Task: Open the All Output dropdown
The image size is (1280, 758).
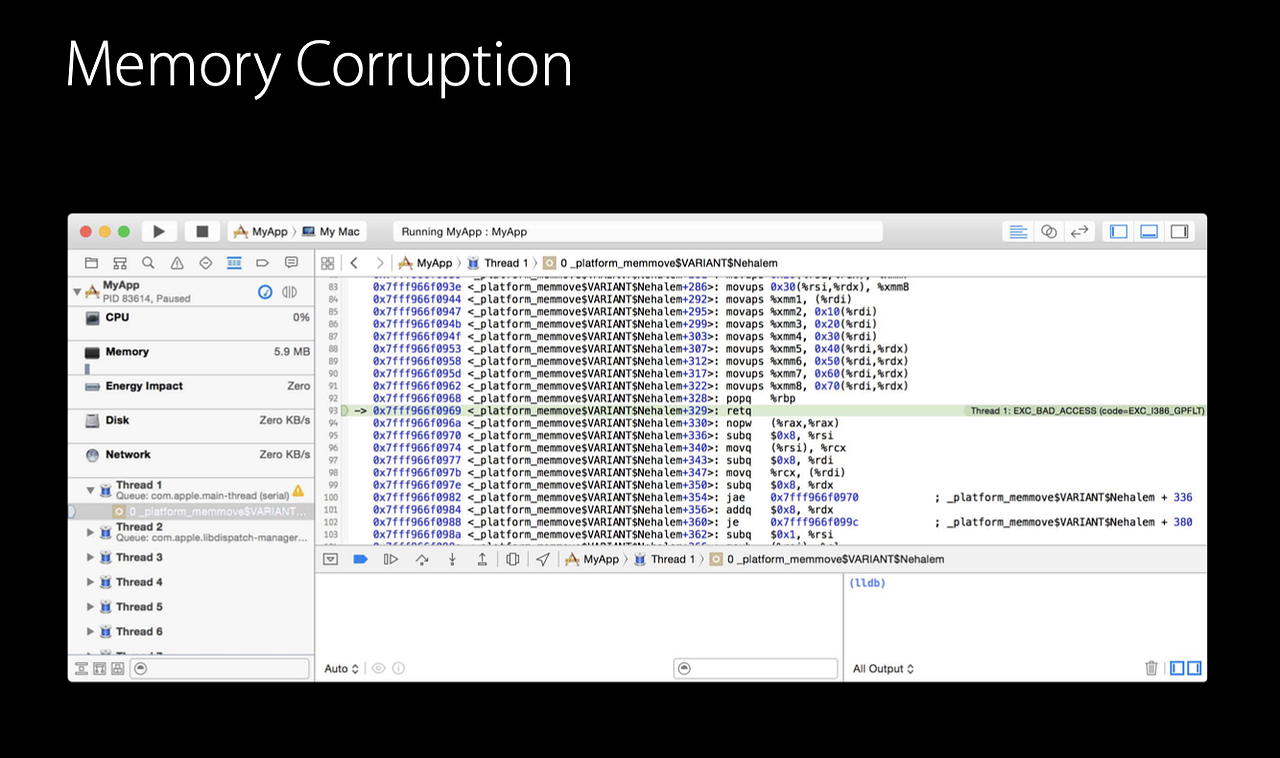Action: click(882, 668)
